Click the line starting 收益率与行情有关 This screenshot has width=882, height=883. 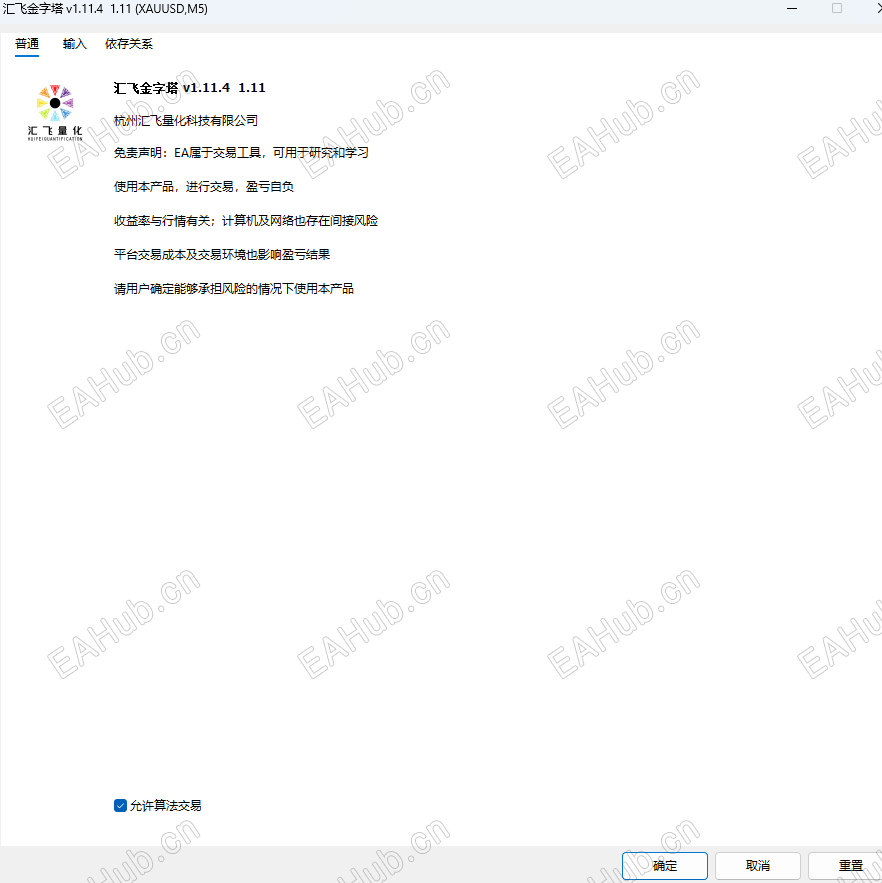246,221
